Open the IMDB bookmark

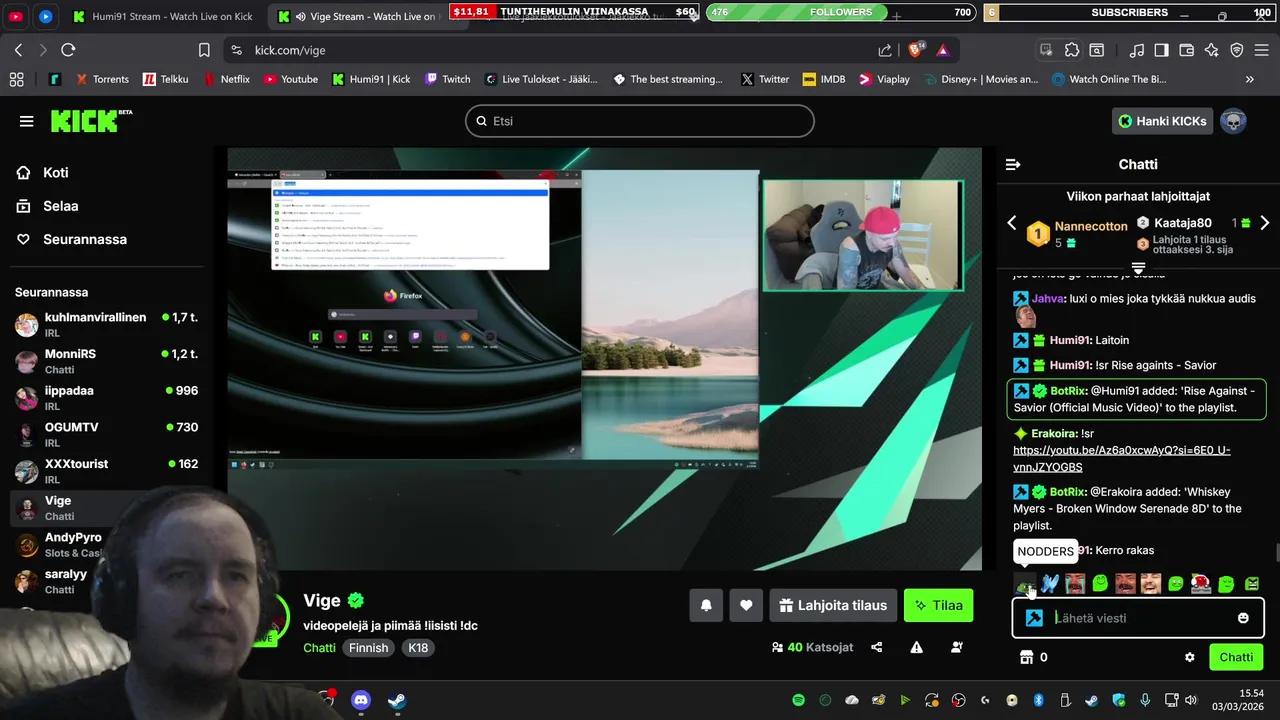pyautogui.click(x=823, y=79)
